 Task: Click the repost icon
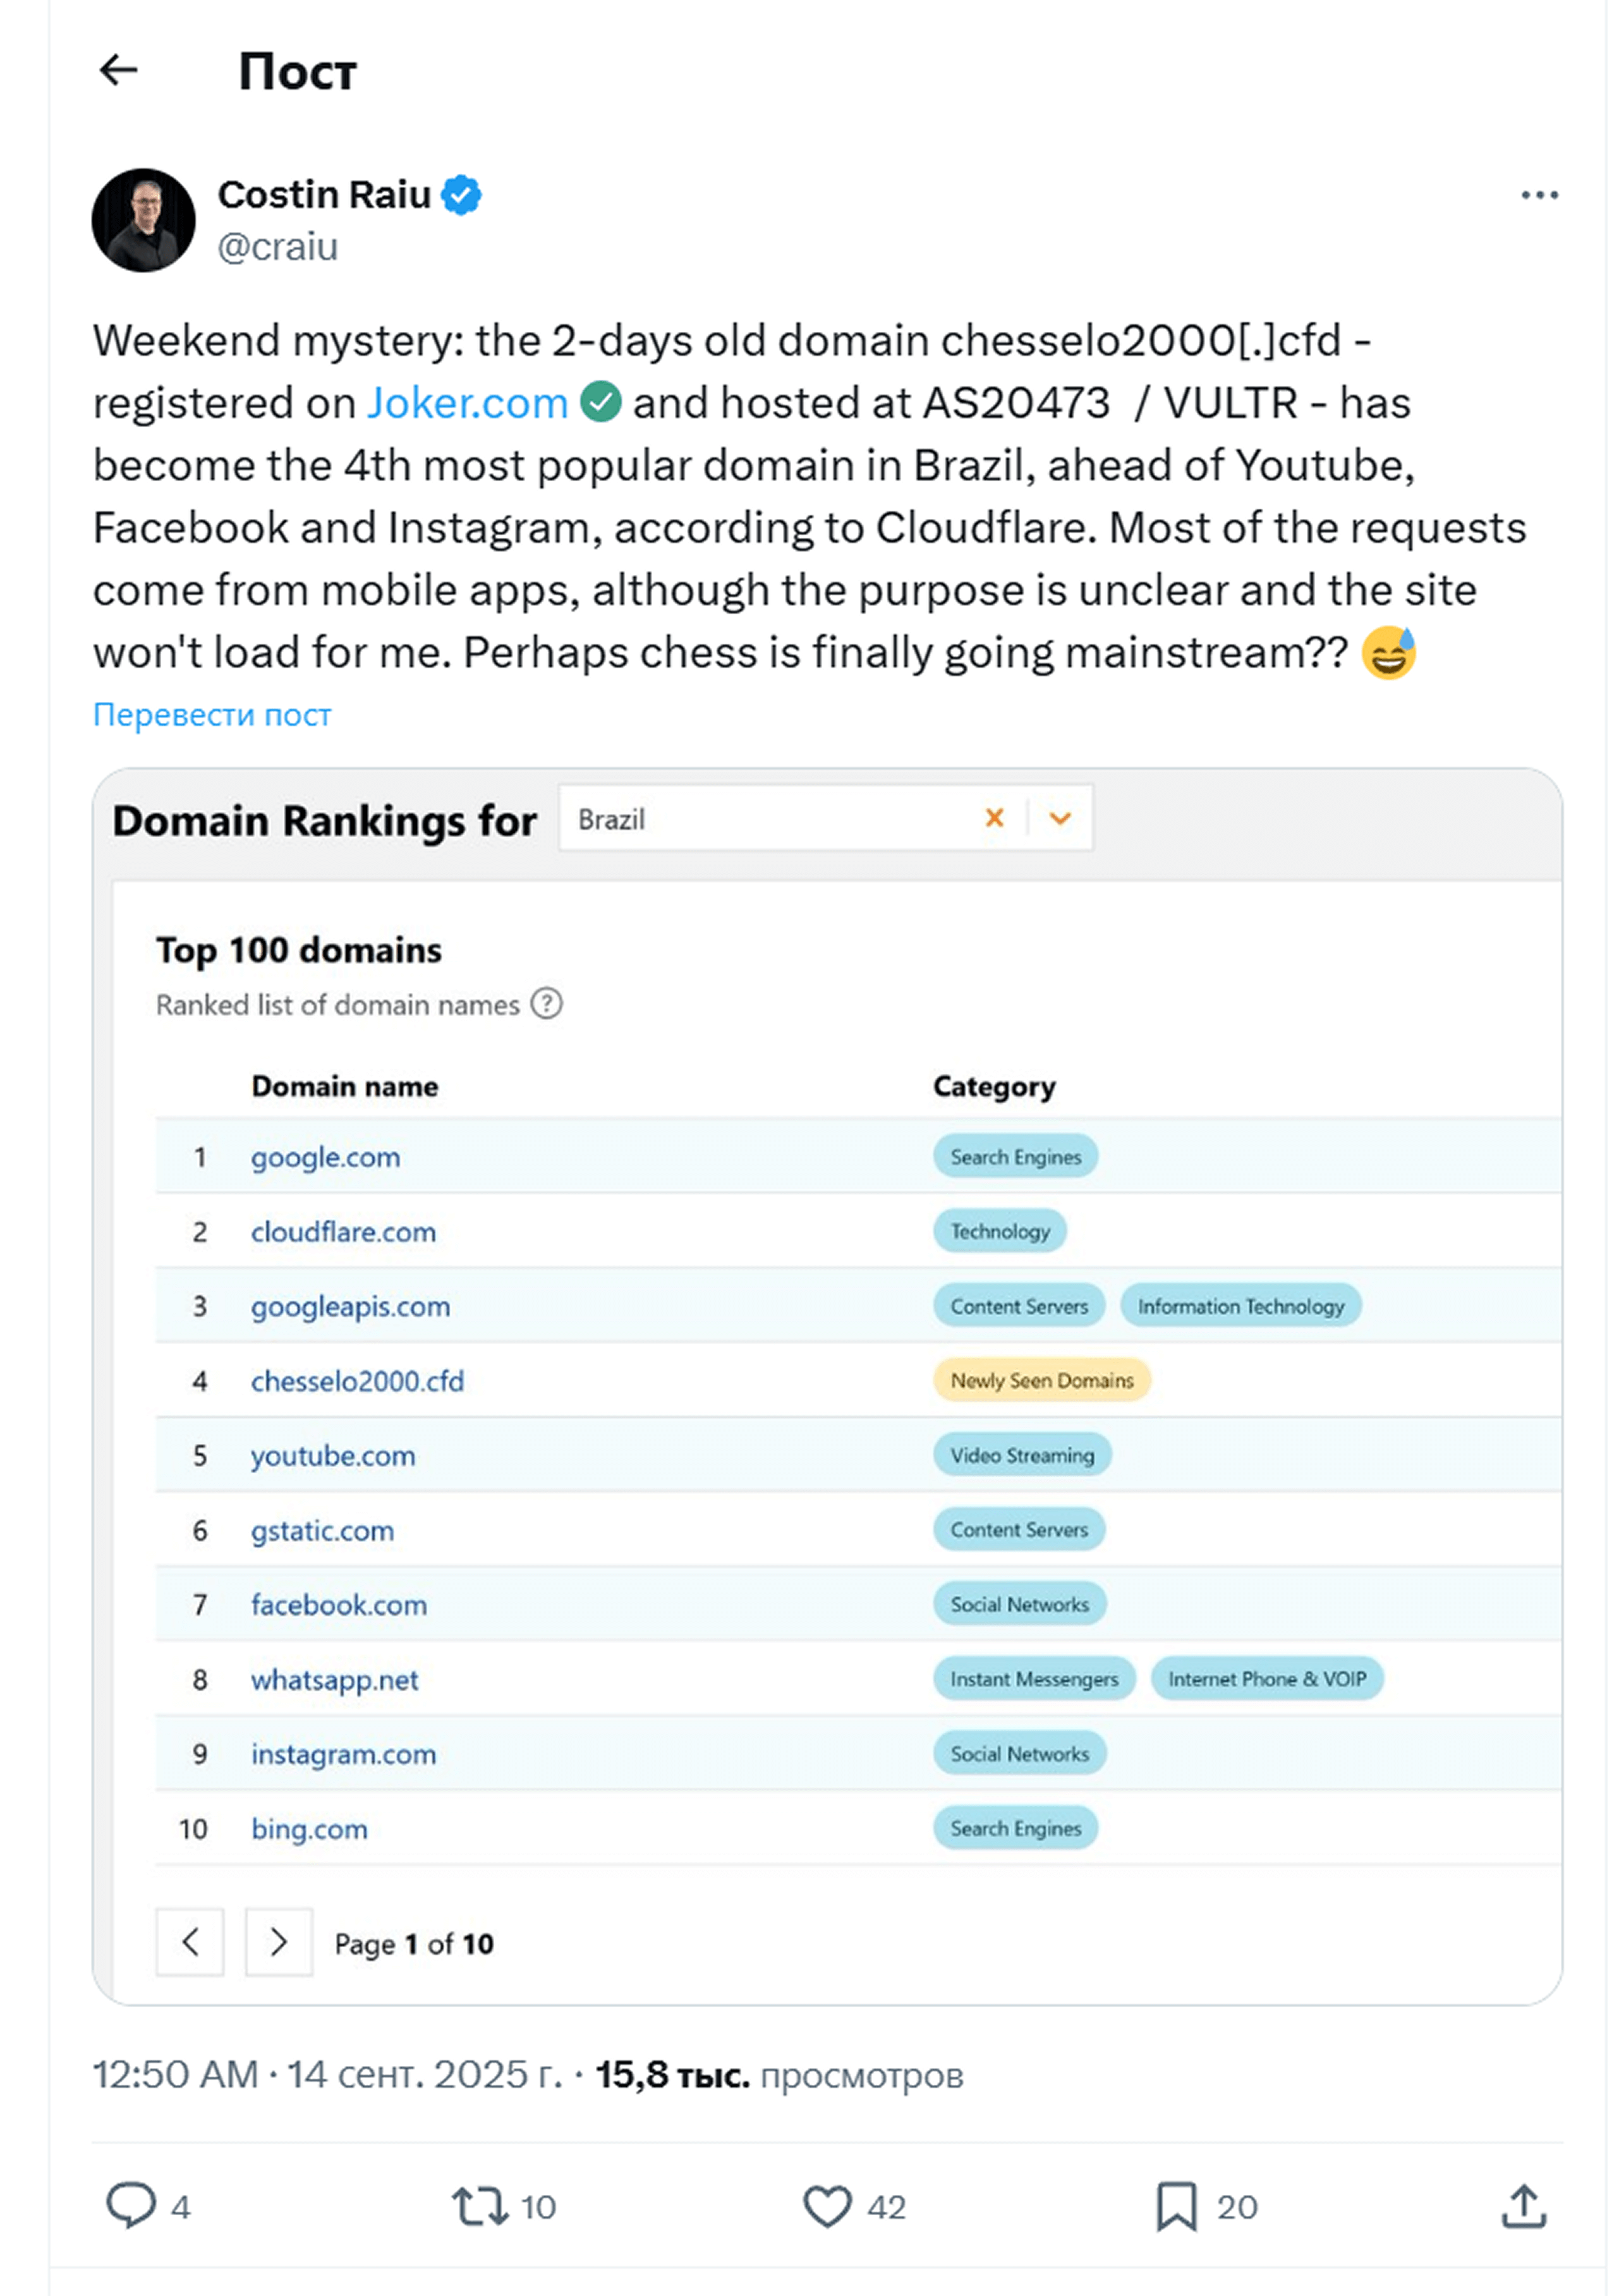pos(480,2206)
